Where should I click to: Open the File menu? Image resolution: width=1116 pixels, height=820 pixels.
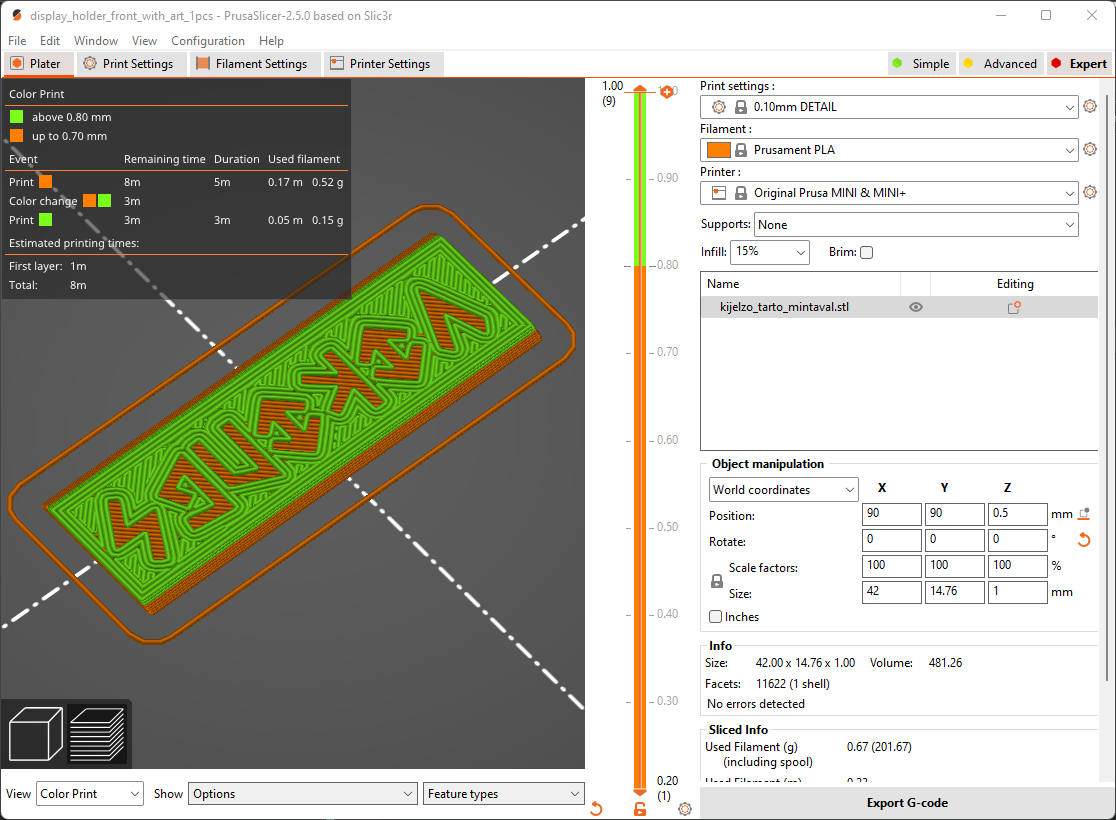[17, 41]
